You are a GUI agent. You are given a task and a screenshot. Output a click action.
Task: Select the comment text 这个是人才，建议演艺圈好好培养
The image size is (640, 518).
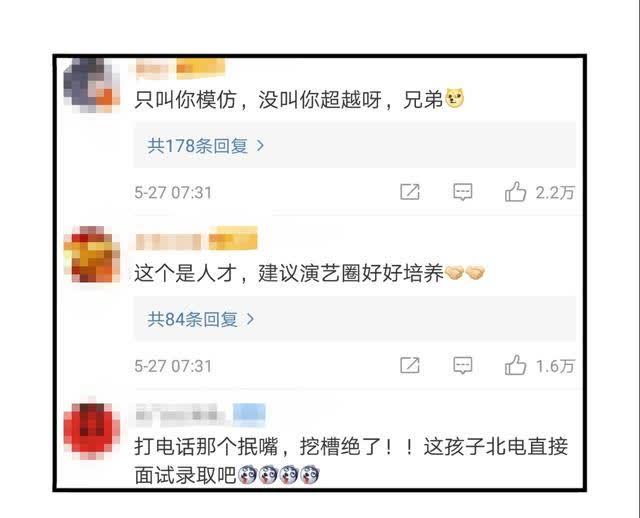tap(289, 273)
